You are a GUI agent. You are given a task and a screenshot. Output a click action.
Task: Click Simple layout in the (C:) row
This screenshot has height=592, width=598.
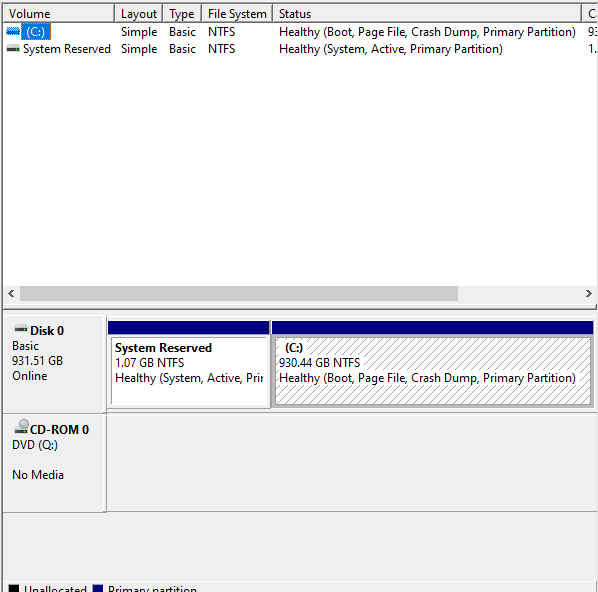(x=139, y=32)
